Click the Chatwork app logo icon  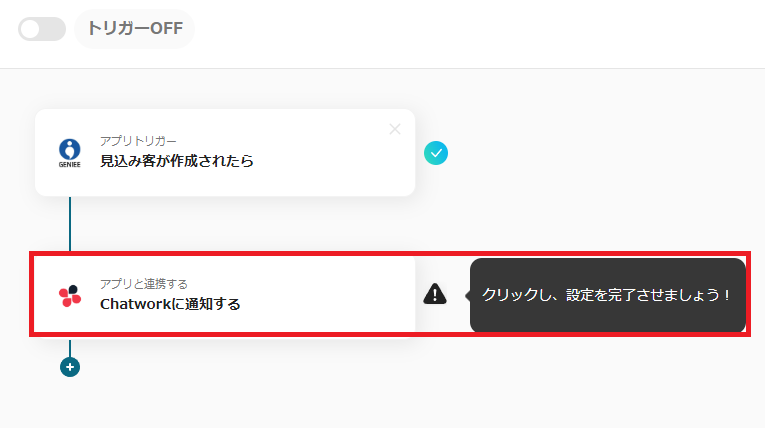(69, 295)
